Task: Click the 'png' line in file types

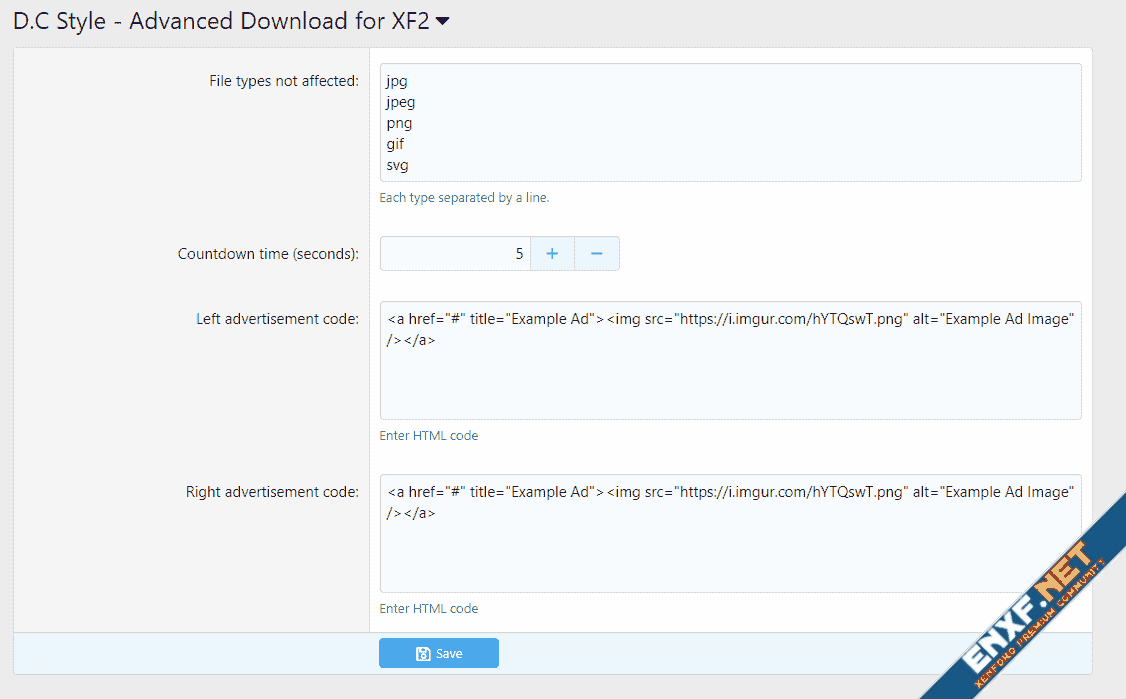Action: pyautogui.click(x=399, y=123)
